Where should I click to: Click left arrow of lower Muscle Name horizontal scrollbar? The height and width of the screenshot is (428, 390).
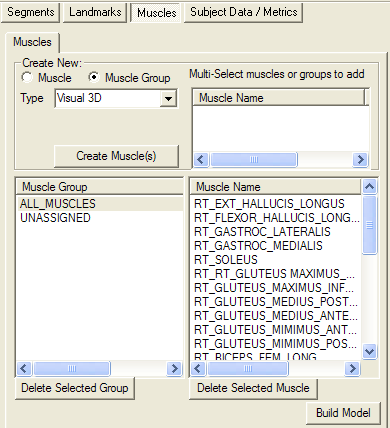[198, 368]
